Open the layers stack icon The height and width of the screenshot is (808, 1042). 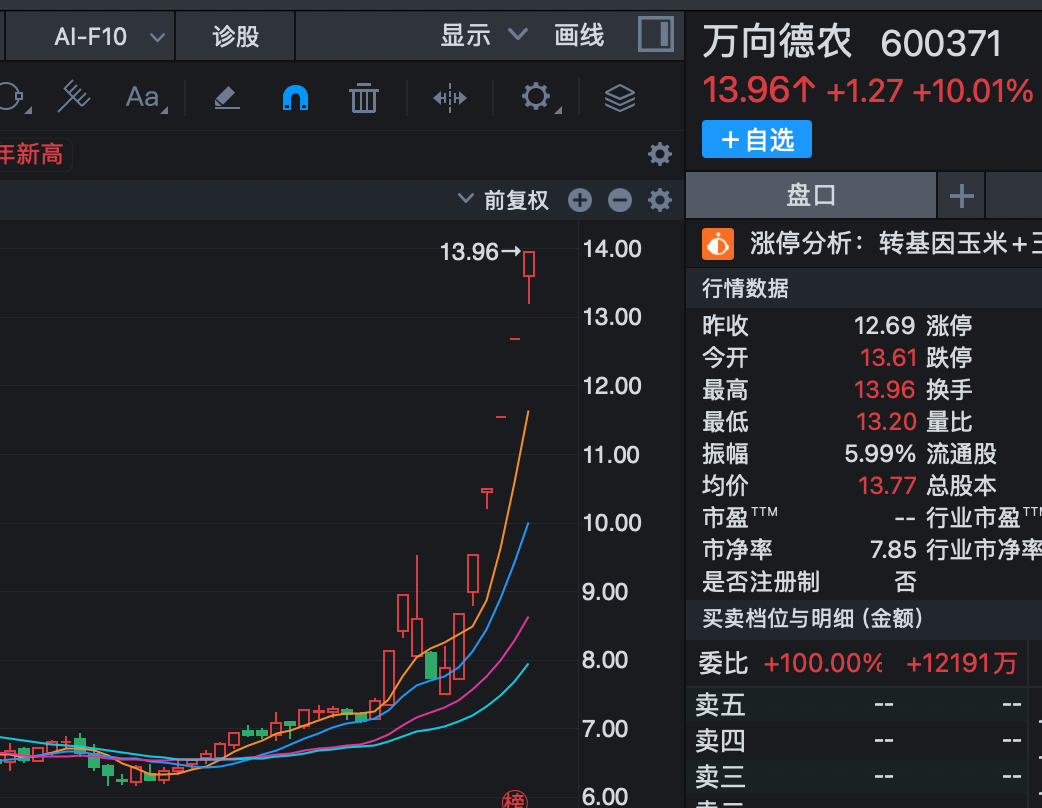[x=619, y=98]
